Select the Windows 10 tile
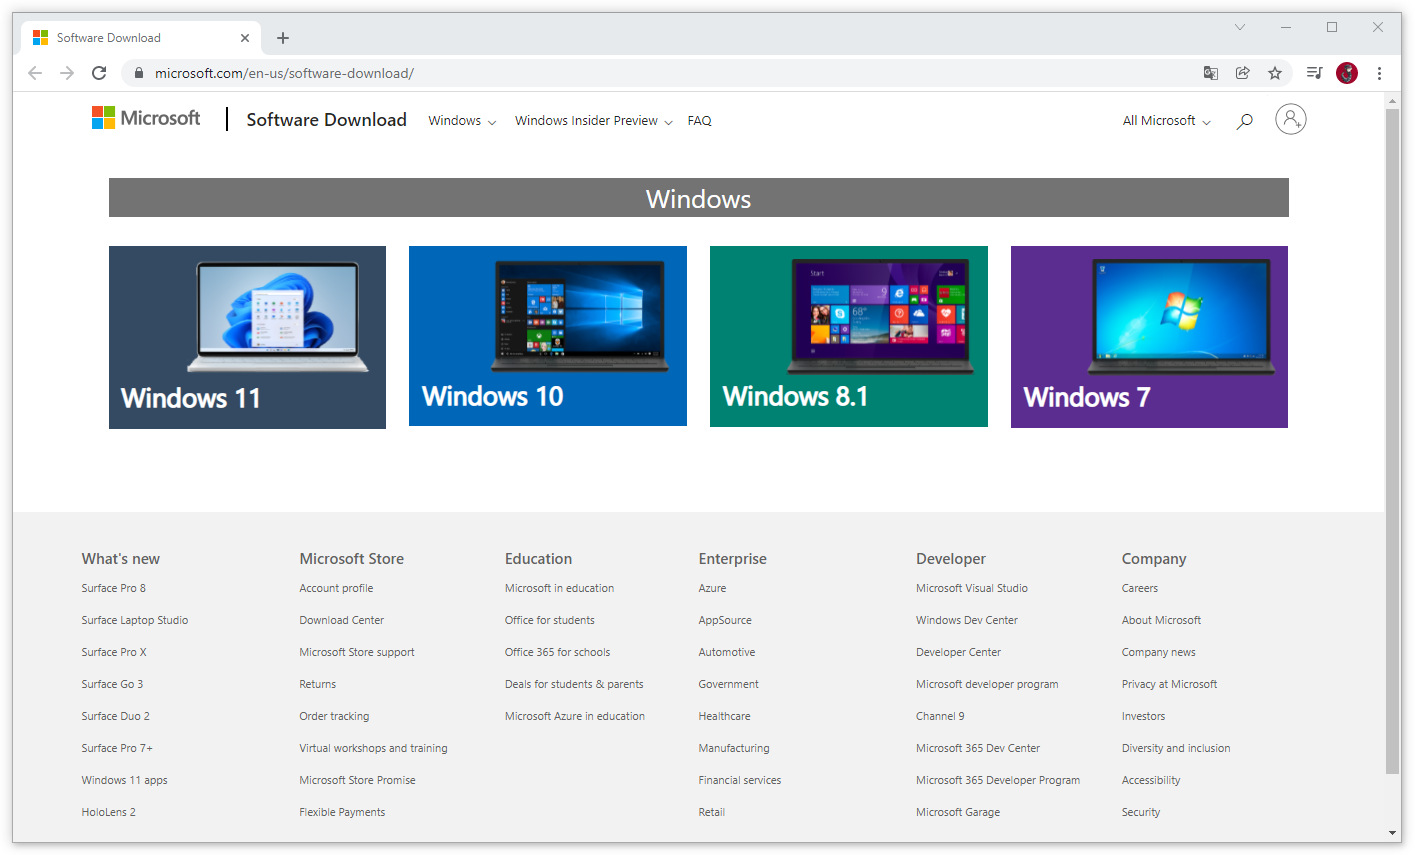1416x855 pixels. tap(547, 336)
